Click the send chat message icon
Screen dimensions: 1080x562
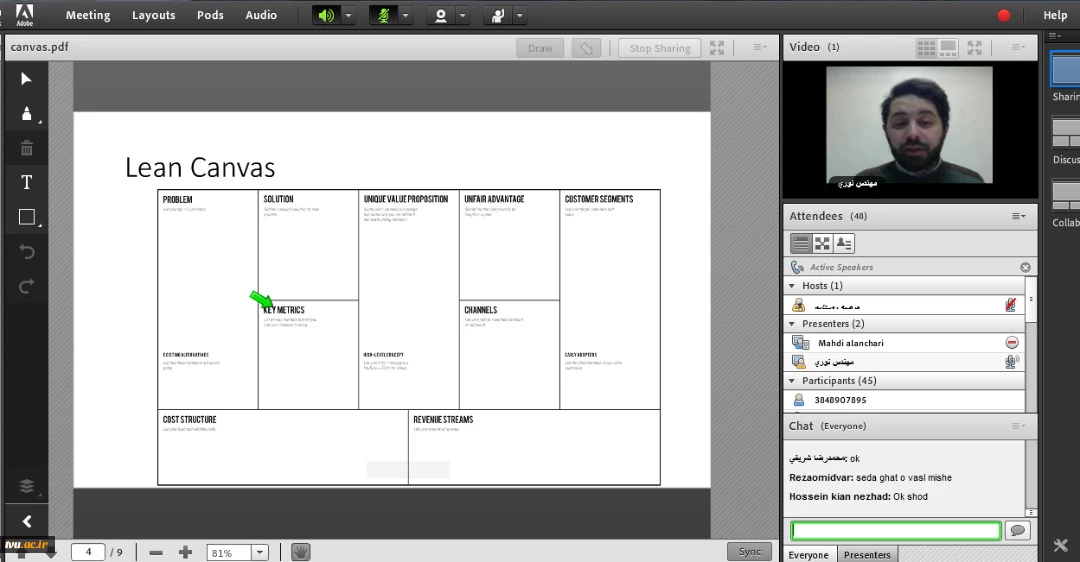click(x=1018, y=530)
